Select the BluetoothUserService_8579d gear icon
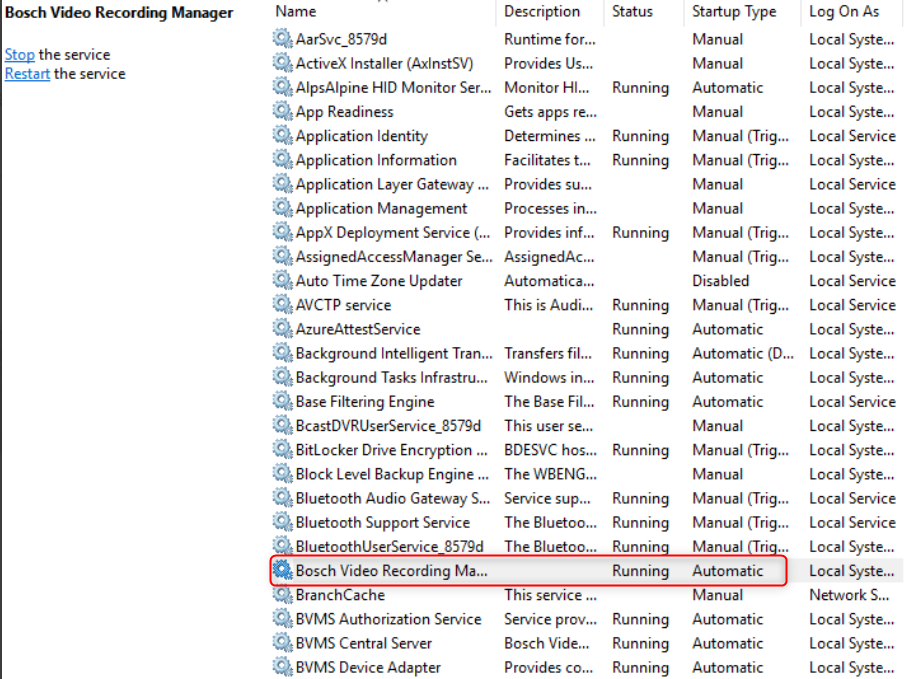916x679 pixels. point(283,546)
